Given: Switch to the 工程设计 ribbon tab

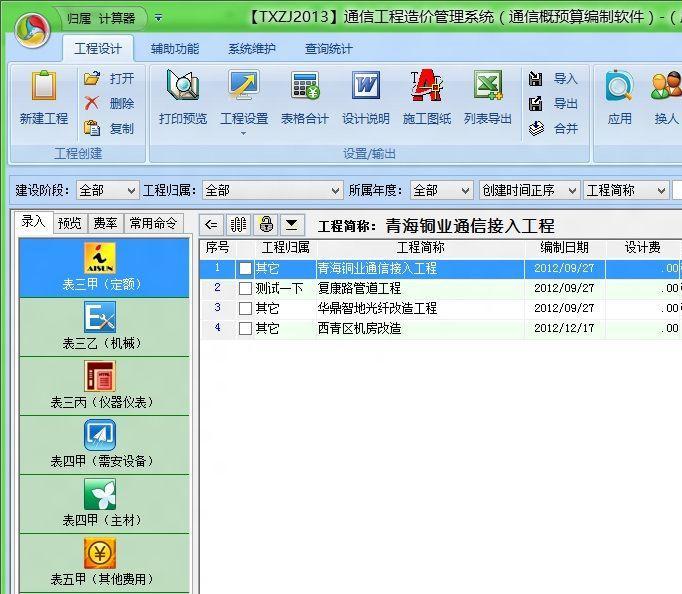Looking at the screenshot, I should [x=98, y=49].
